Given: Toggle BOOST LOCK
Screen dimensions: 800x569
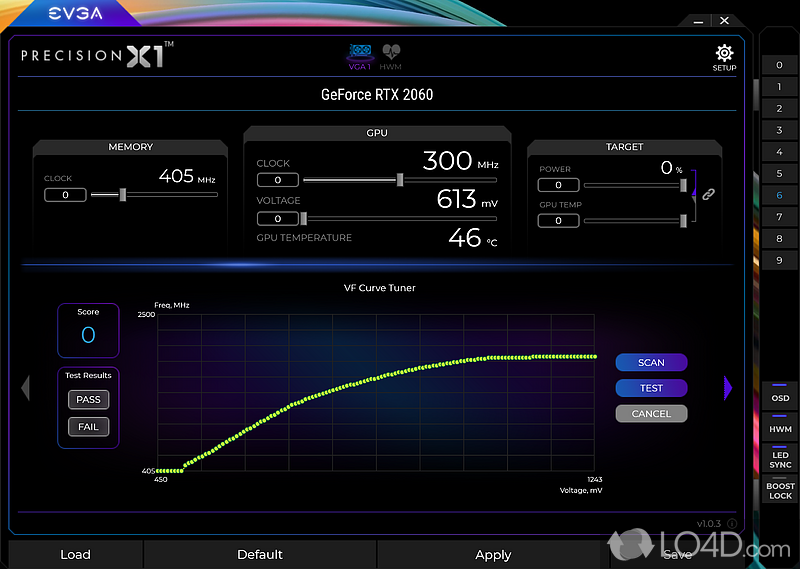Looking at the screenshot, I should click(x=780, y=488).
